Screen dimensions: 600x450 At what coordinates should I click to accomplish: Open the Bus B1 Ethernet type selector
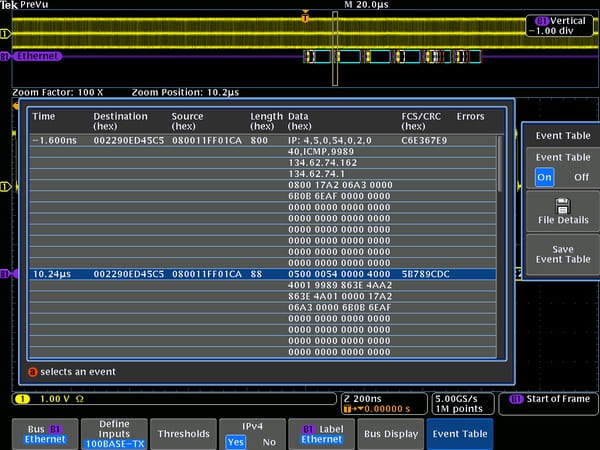pyautogui.click(x=45, y=434)
